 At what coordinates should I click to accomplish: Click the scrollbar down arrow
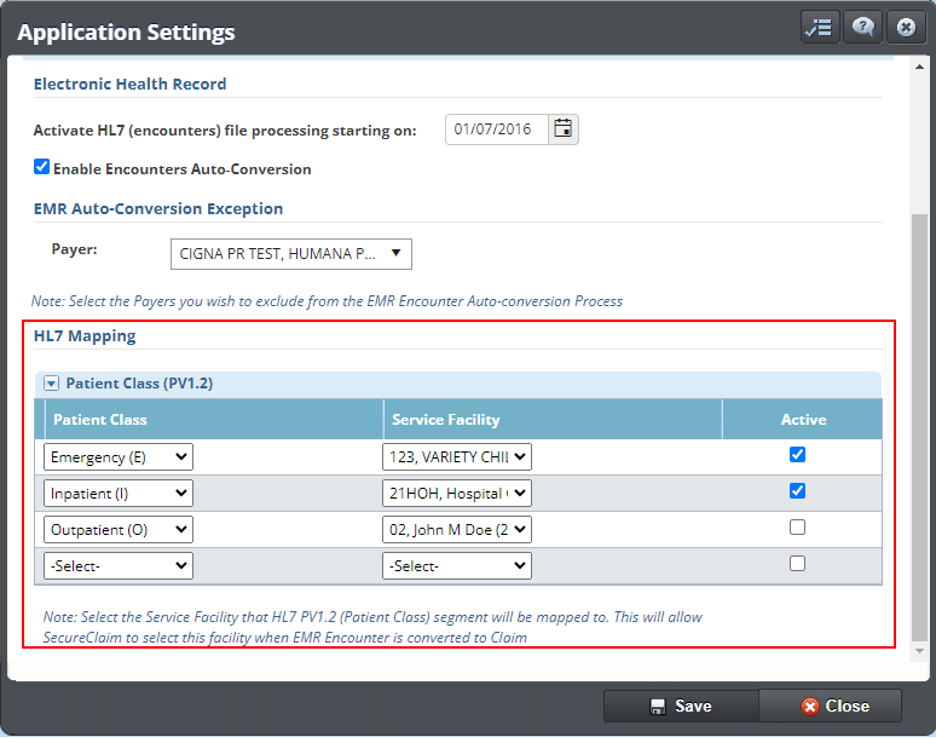921,652
